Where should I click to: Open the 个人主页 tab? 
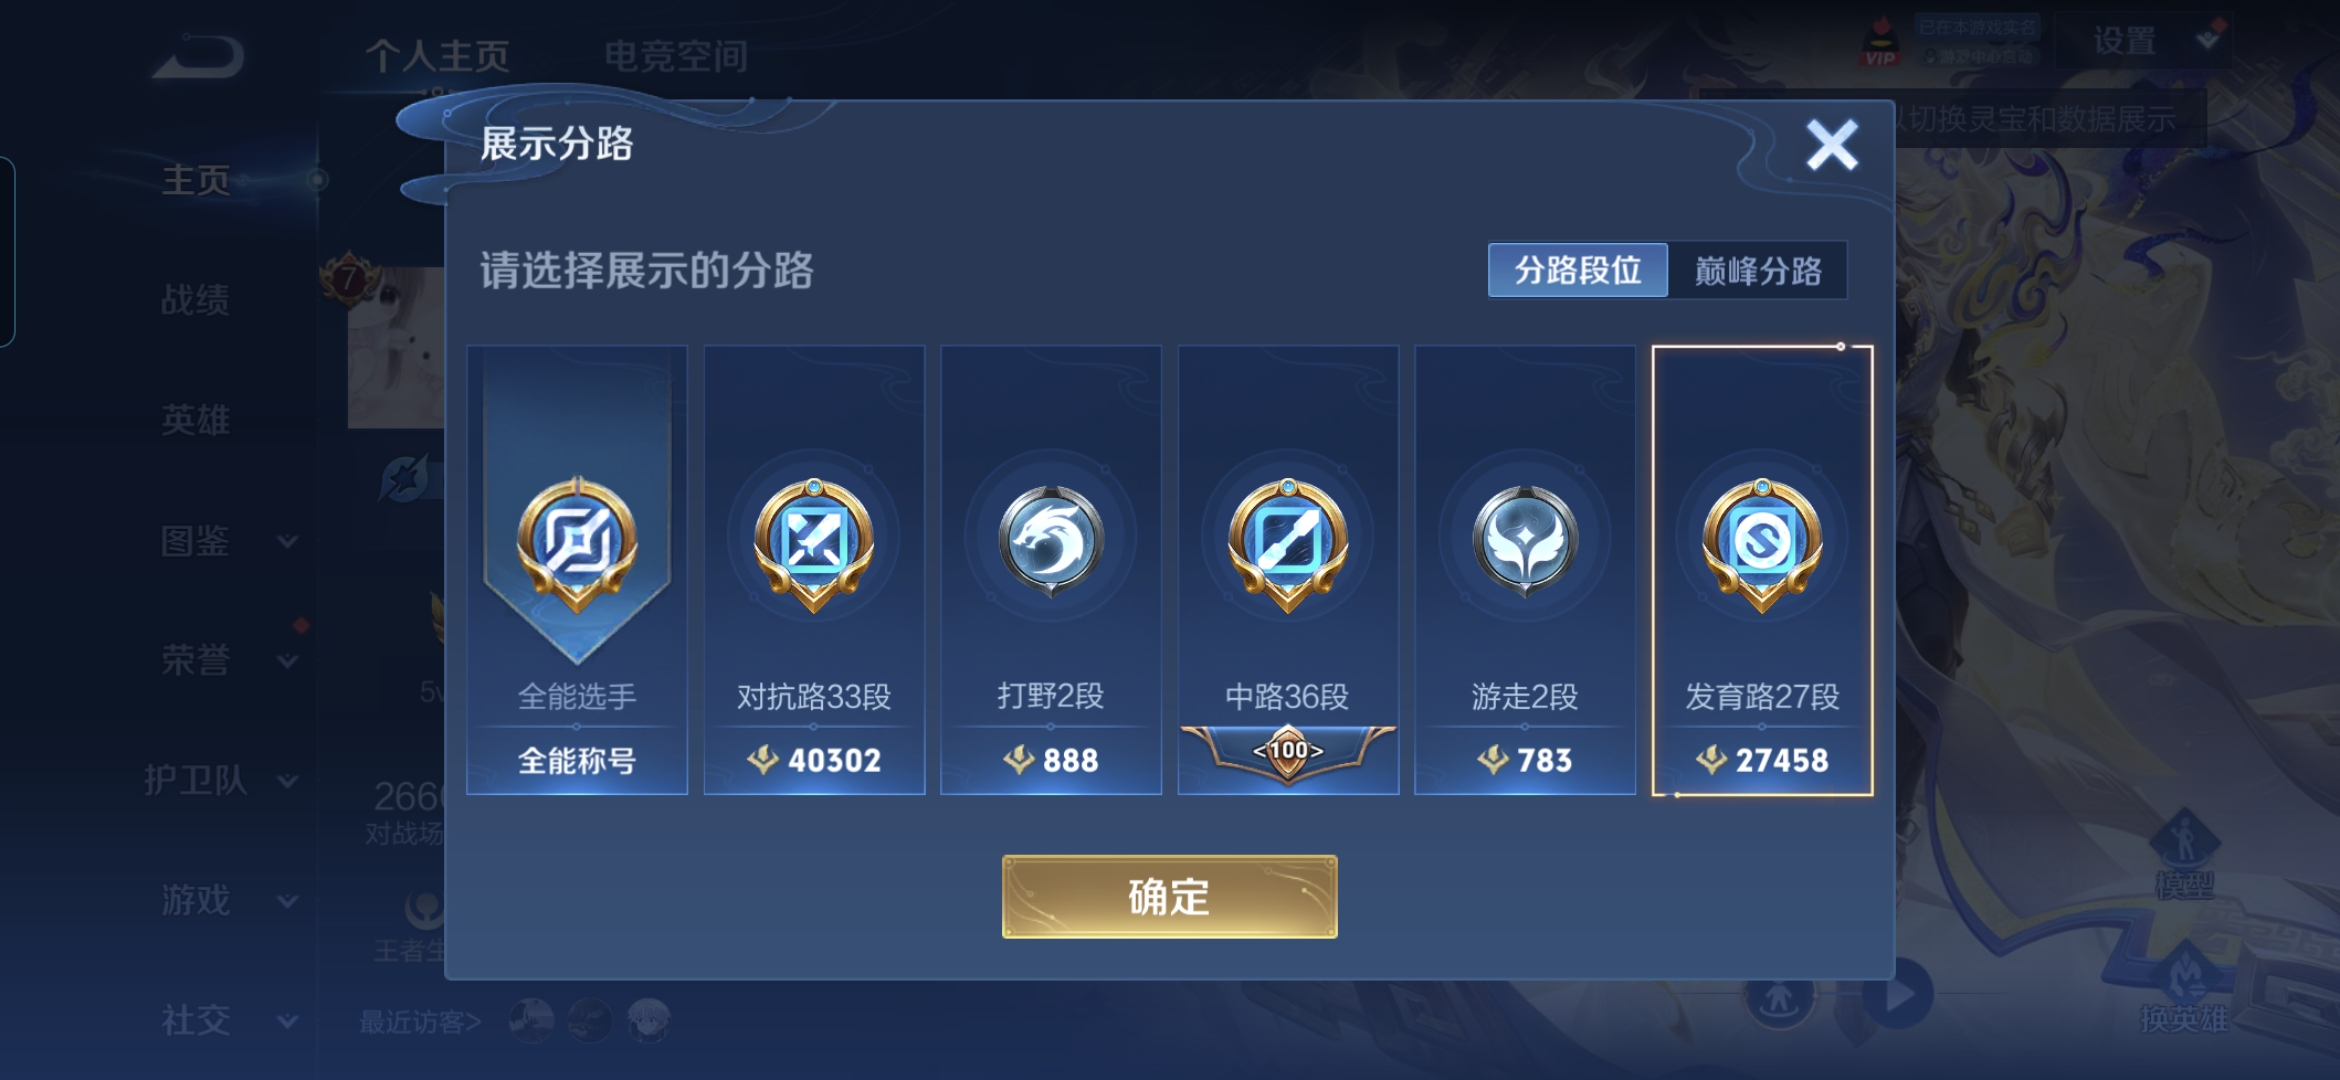[x=438, y=56]
